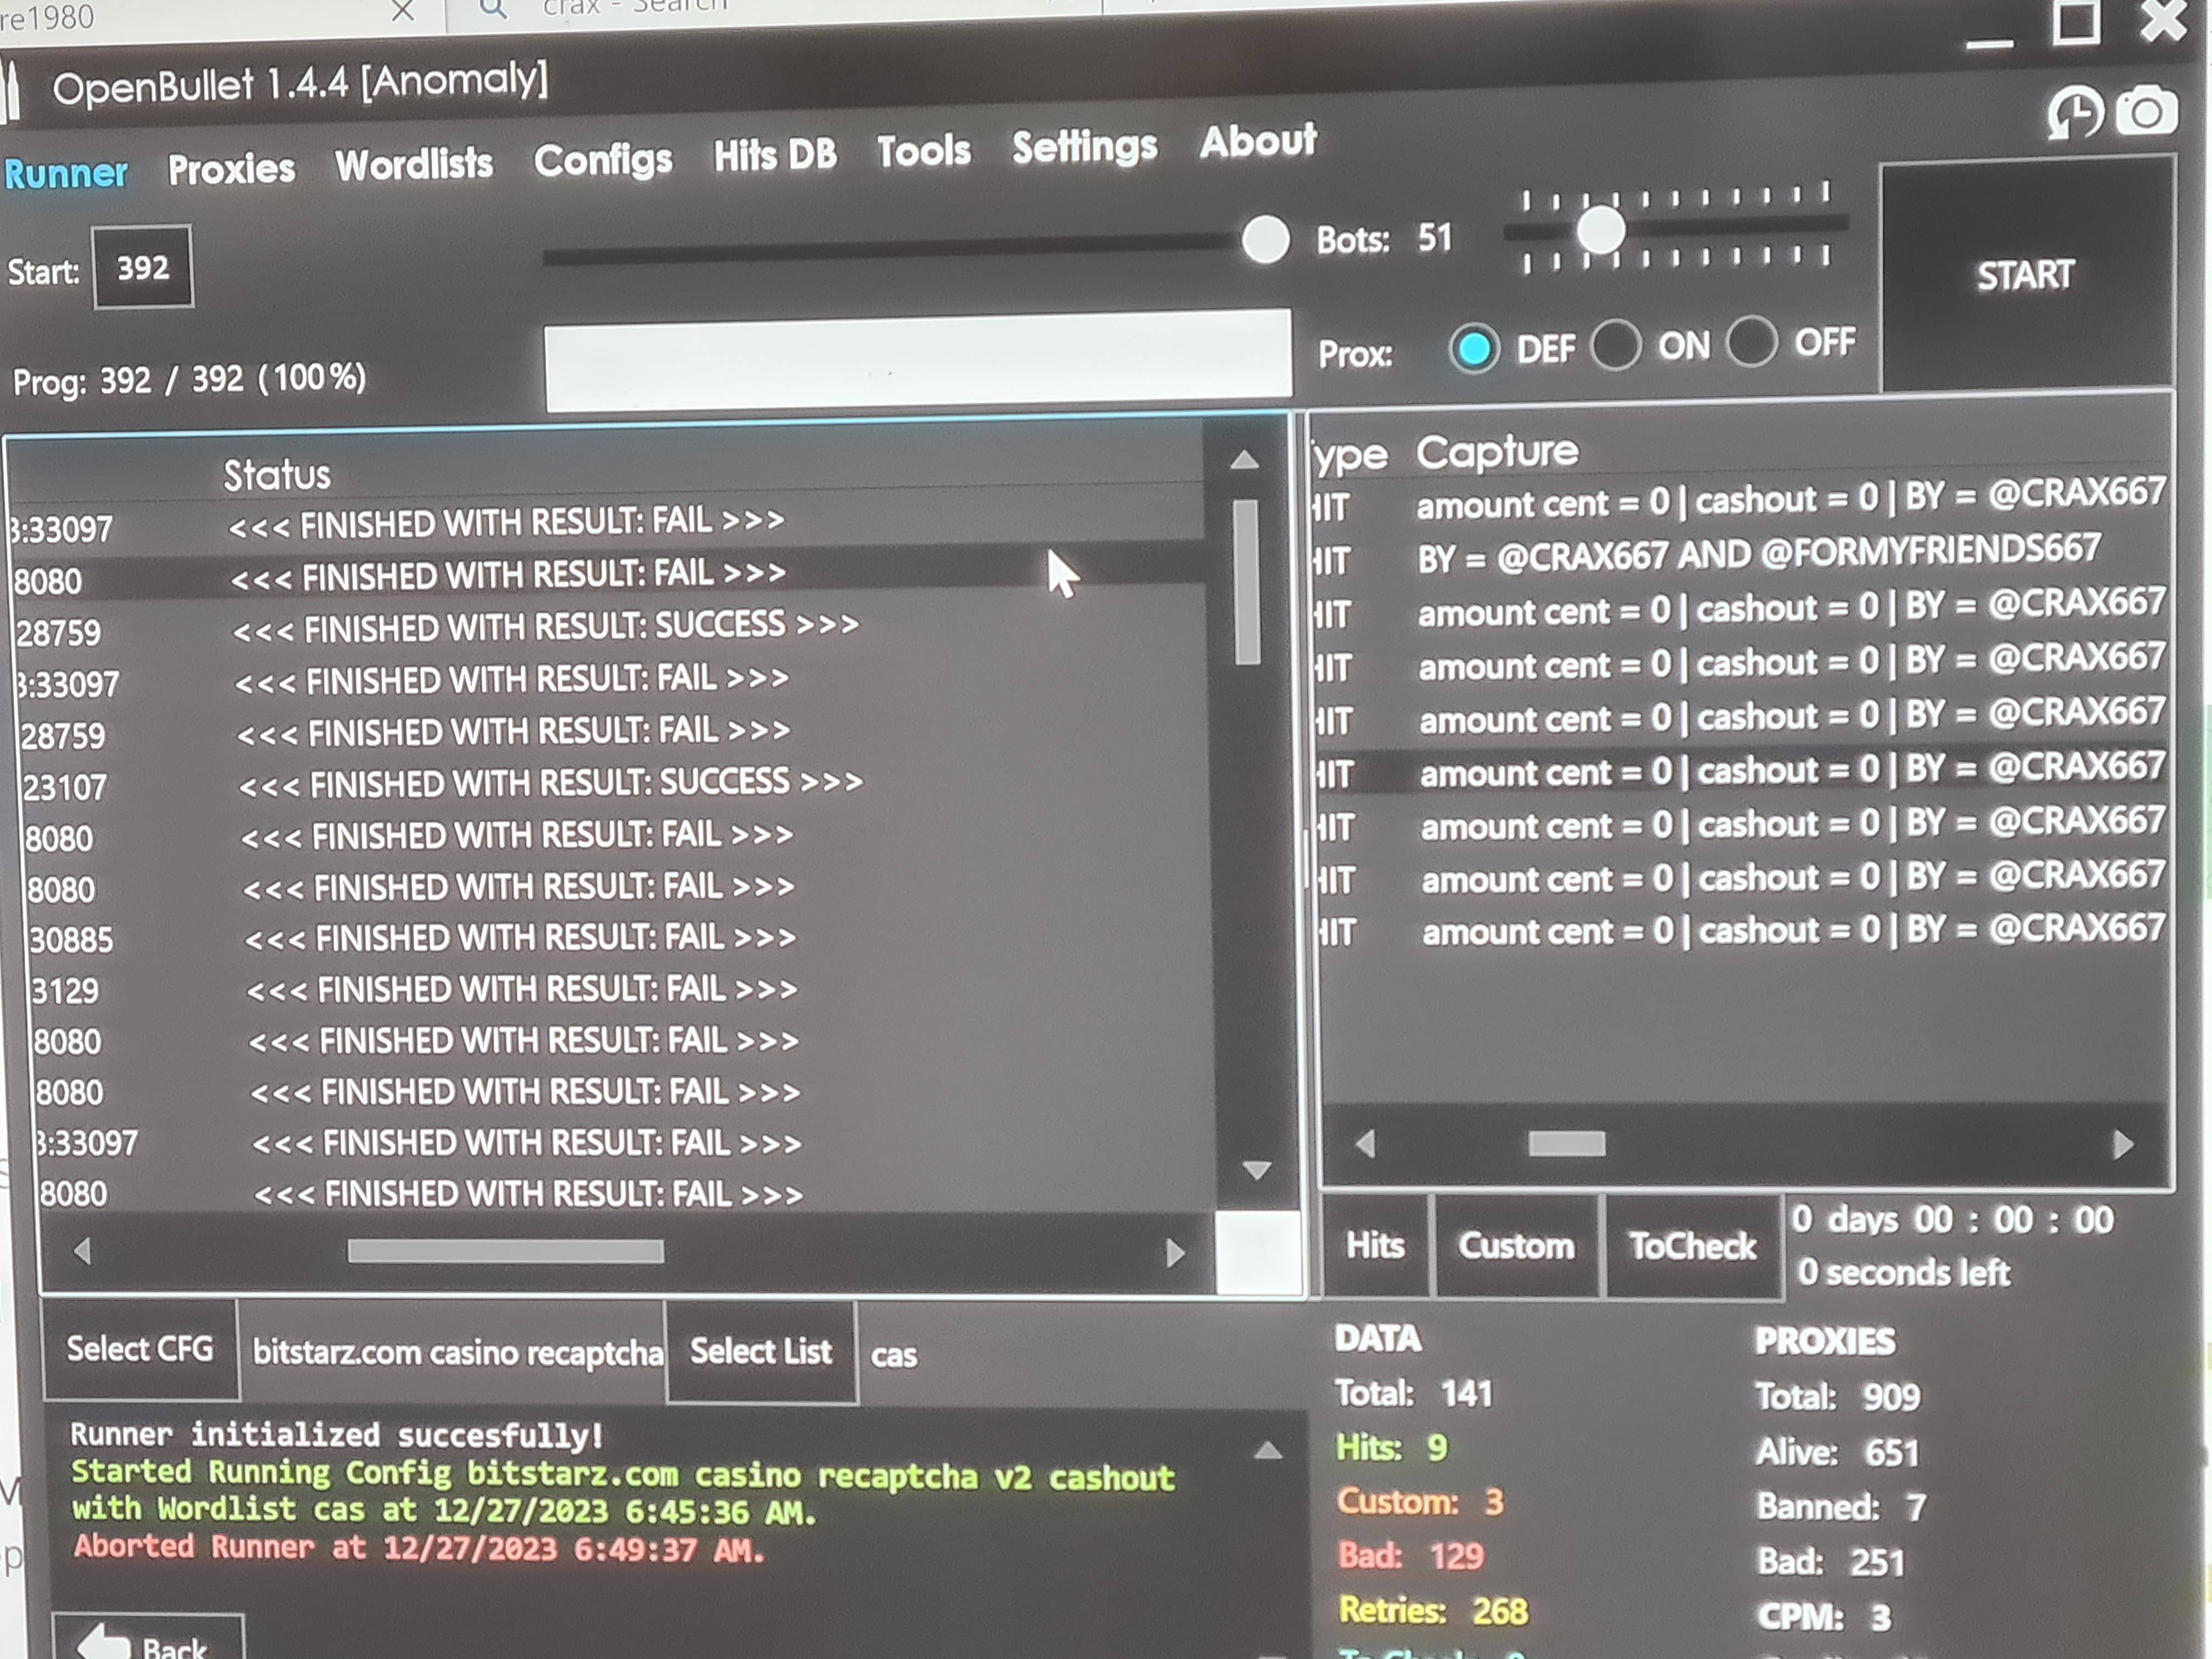Image resolution: width=2212 pixels, height=1659 pixels.
Task: Open the Proxies tab
Action: coord(231,169)
